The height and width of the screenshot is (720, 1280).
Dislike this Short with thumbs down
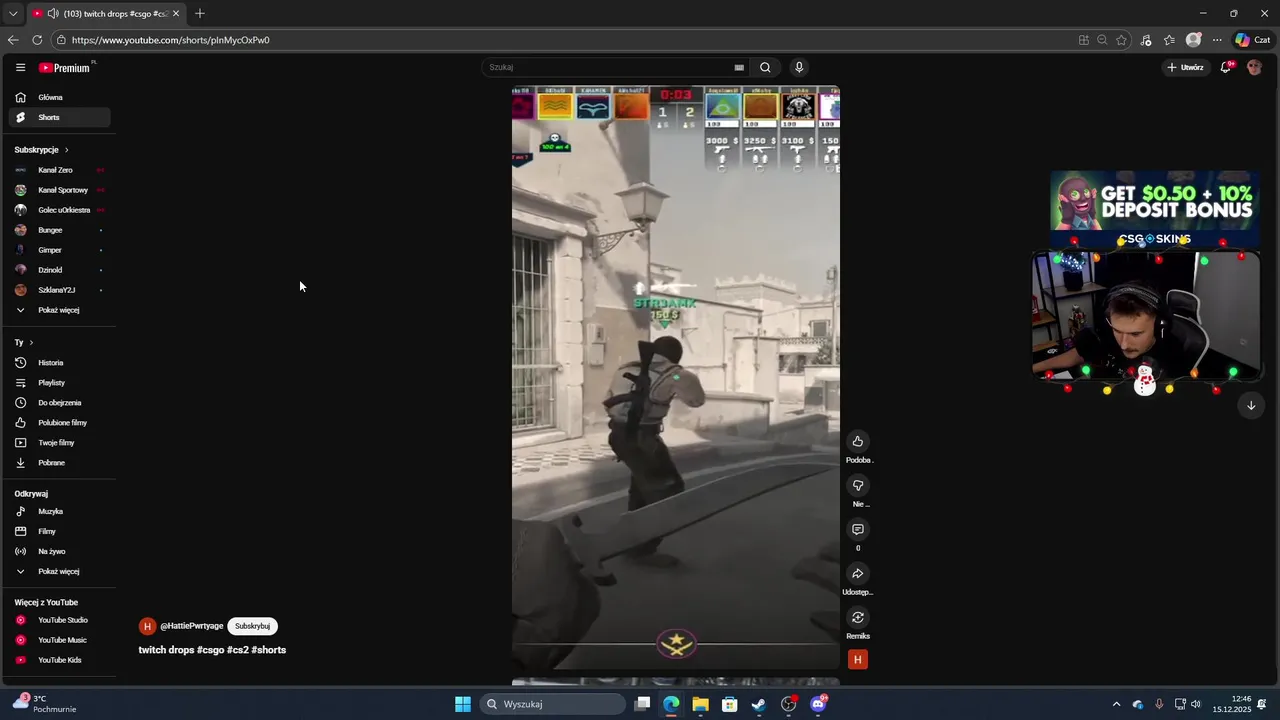point(857,485)
